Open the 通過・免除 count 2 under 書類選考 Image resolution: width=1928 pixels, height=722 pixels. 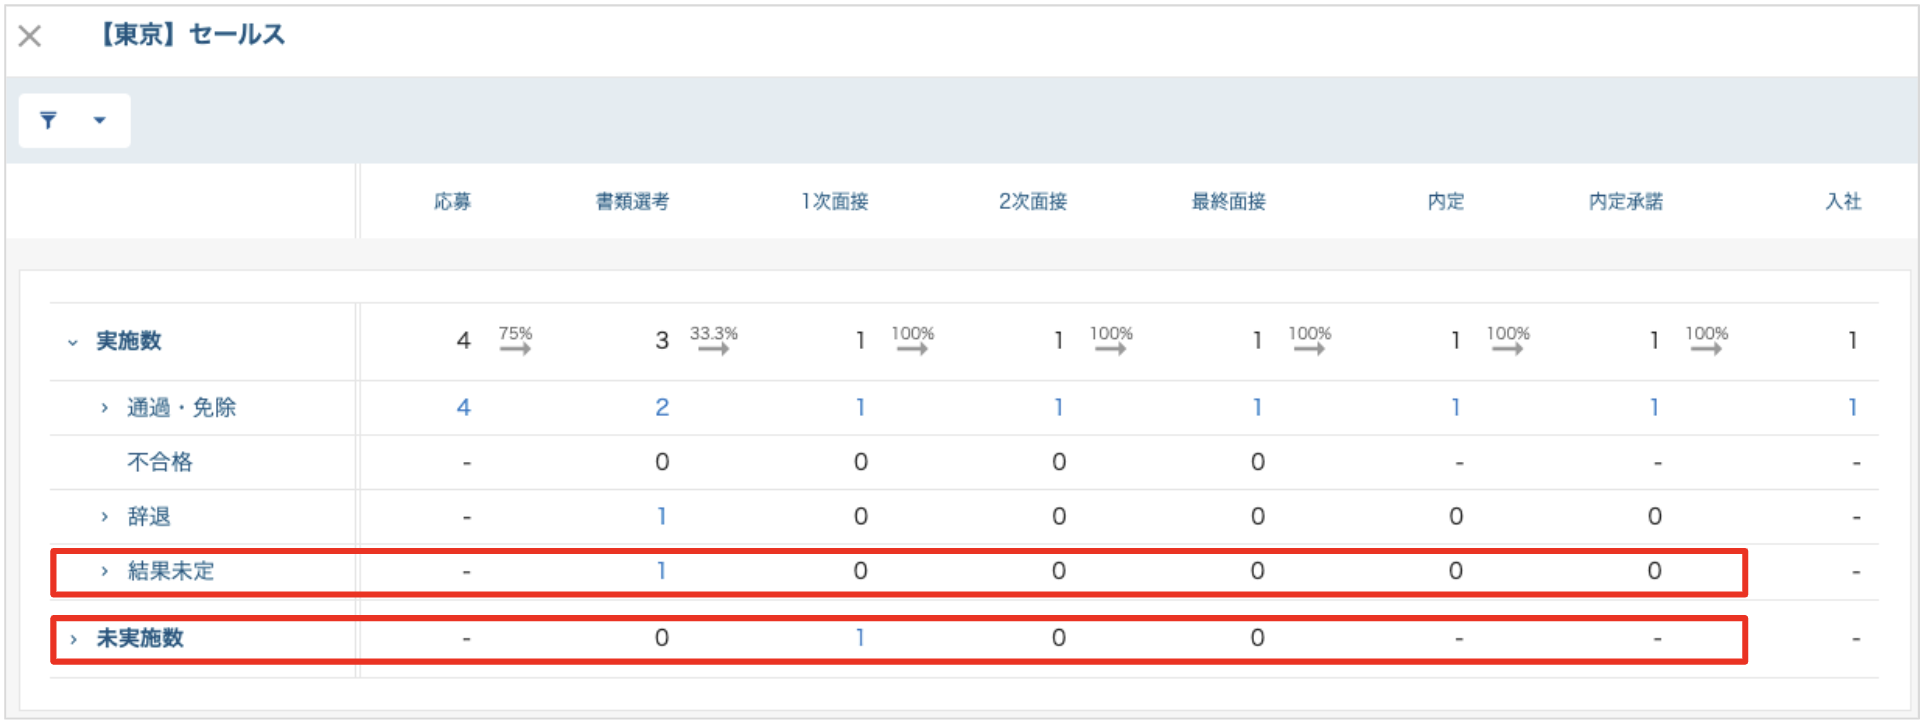pos(662,408)
